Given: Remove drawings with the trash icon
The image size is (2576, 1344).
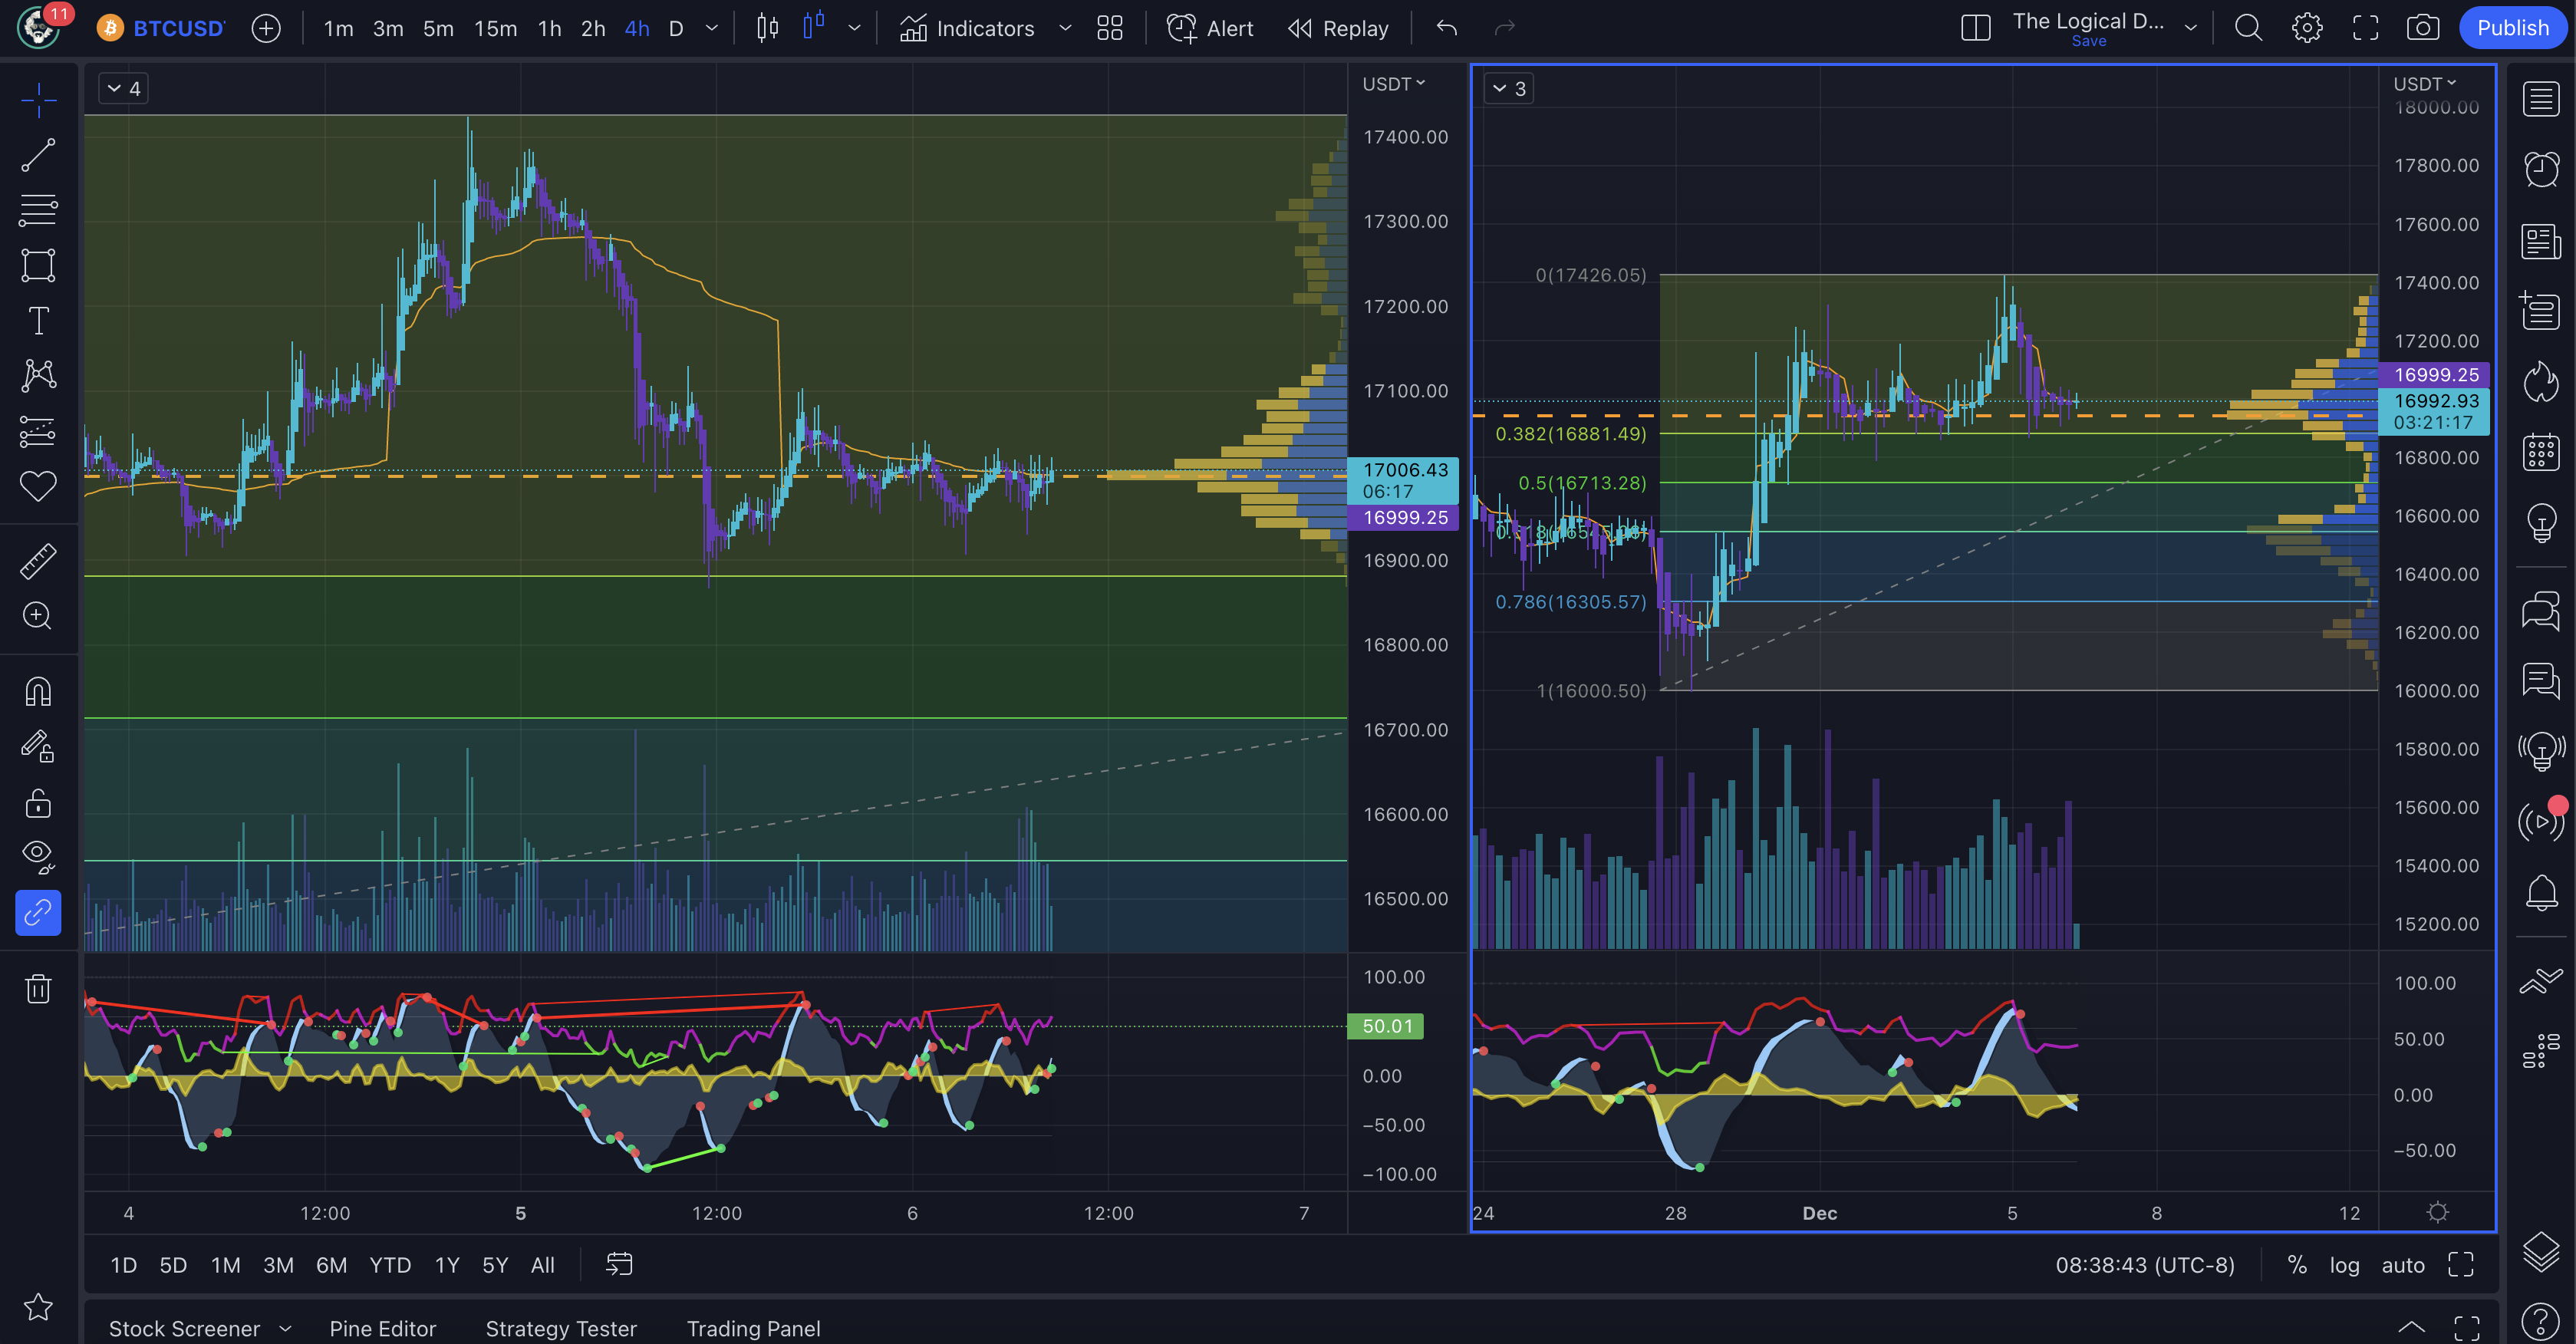Looking at the screenshot, I should click(x=38, y=988).
